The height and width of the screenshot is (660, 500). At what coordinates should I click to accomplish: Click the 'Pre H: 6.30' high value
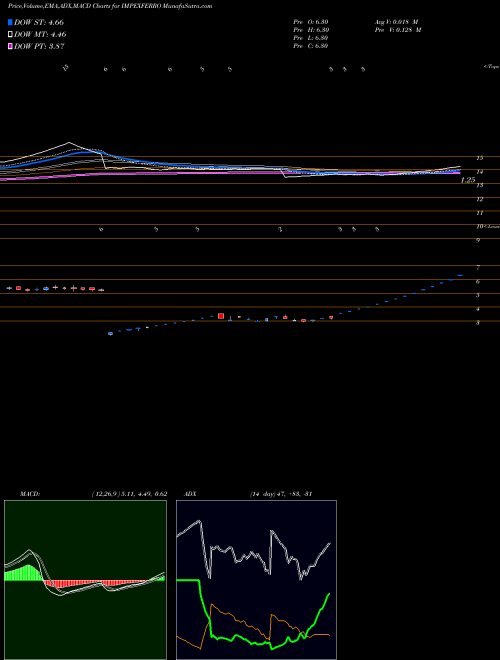pyautogui.click(x=311, y=30)
